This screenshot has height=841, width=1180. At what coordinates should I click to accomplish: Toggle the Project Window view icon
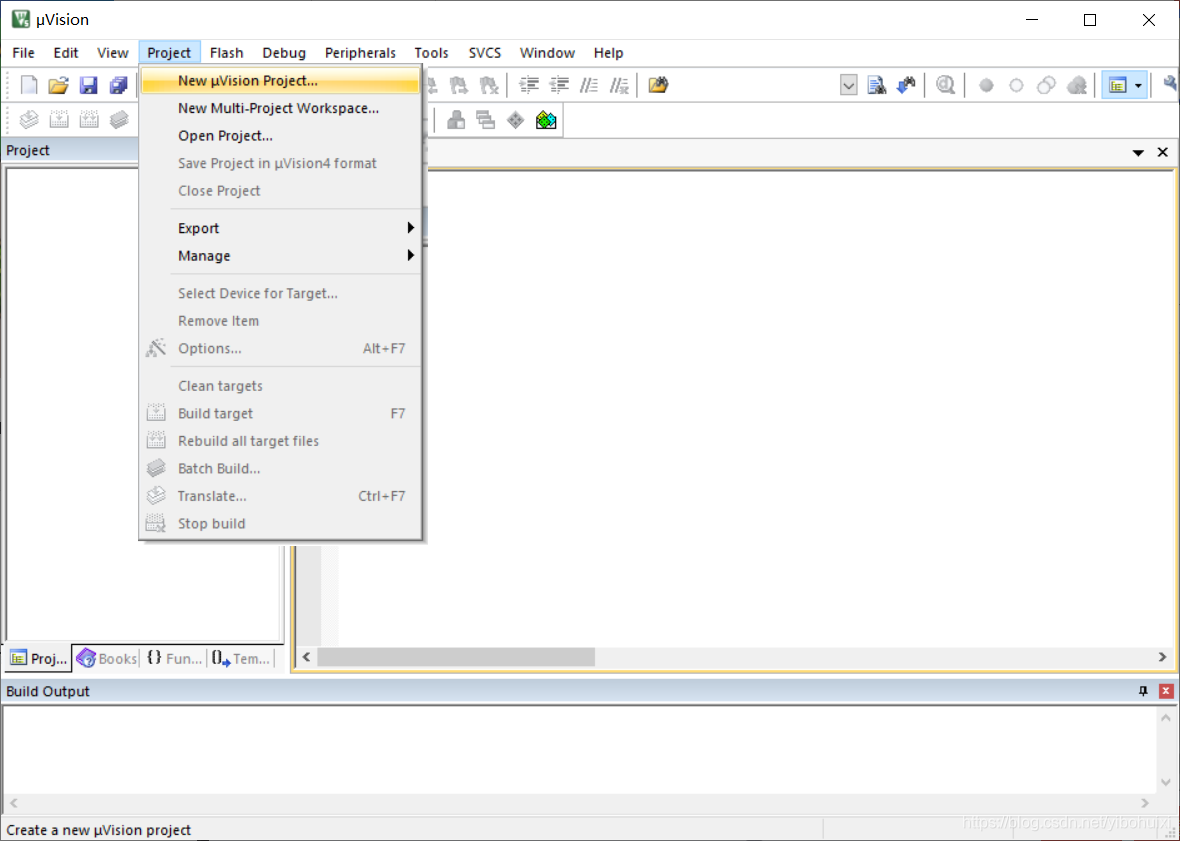coord(1118,85)
